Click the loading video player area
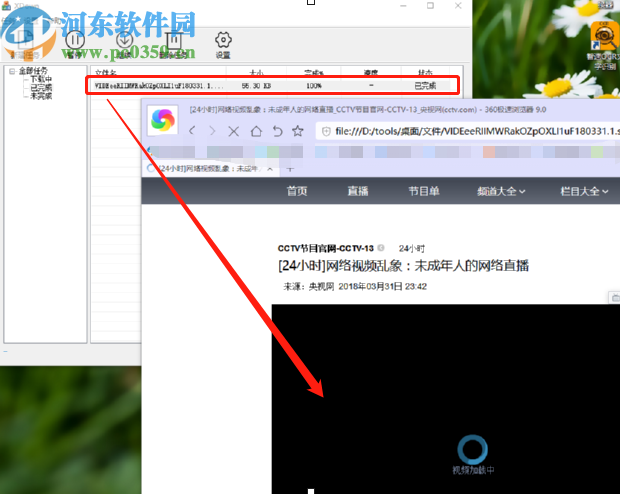Image resolution: width=620 pixels, height=494 pixels. 446,399
